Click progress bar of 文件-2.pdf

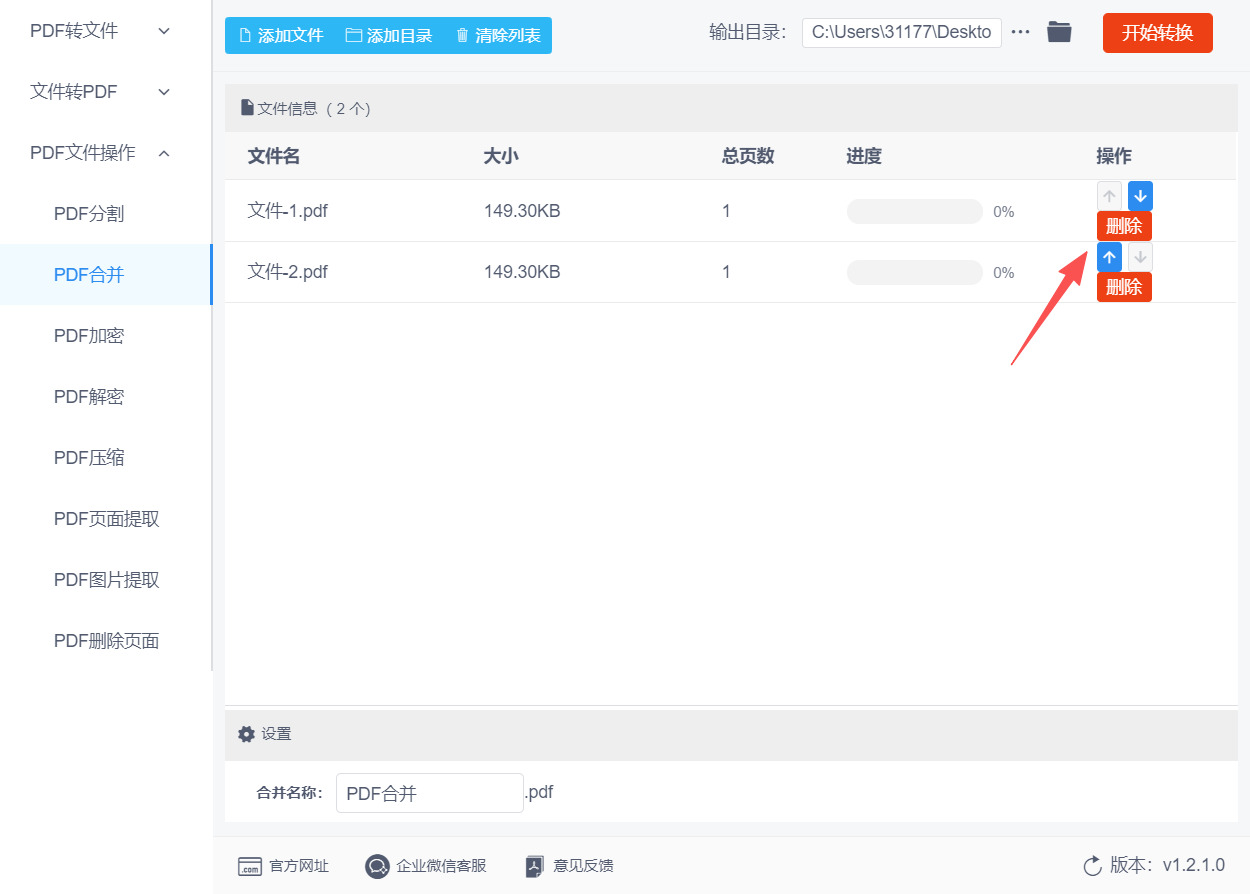tap(915, 272)
